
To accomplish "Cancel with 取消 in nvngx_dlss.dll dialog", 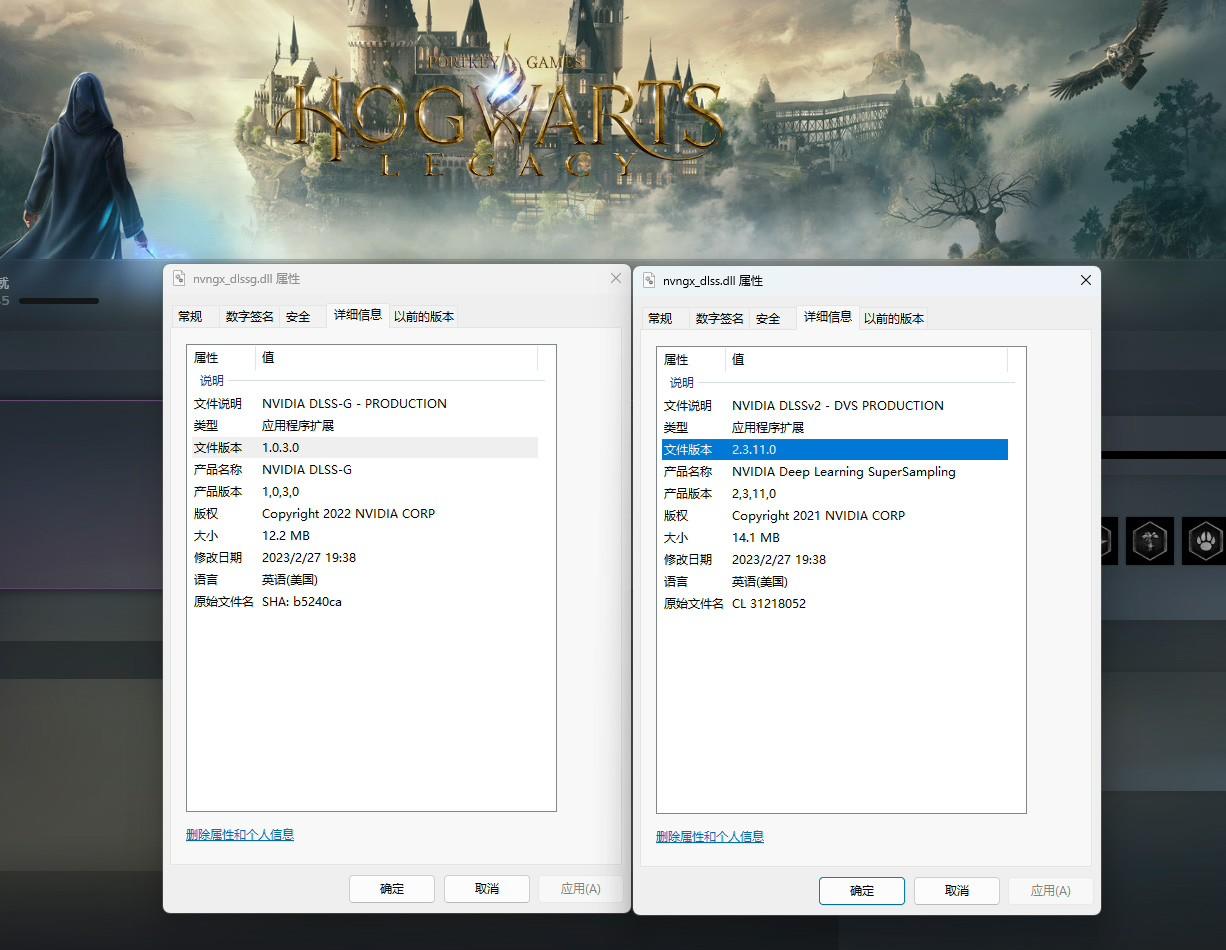I will coord(957,890).
